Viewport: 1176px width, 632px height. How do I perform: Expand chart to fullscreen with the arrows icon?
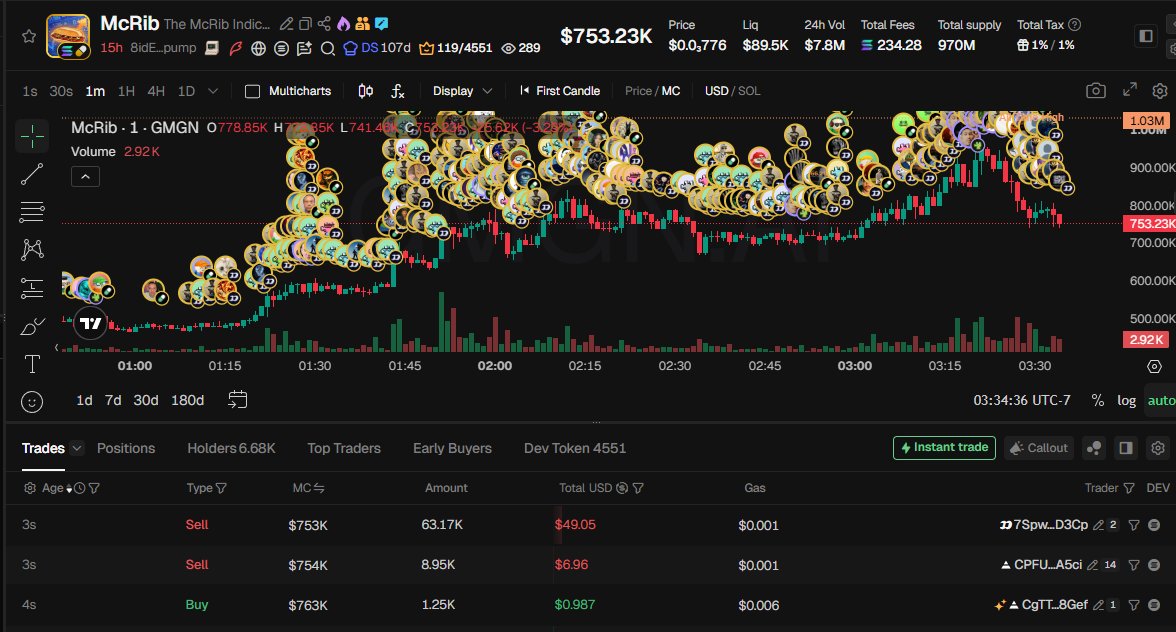(1130, 90)
